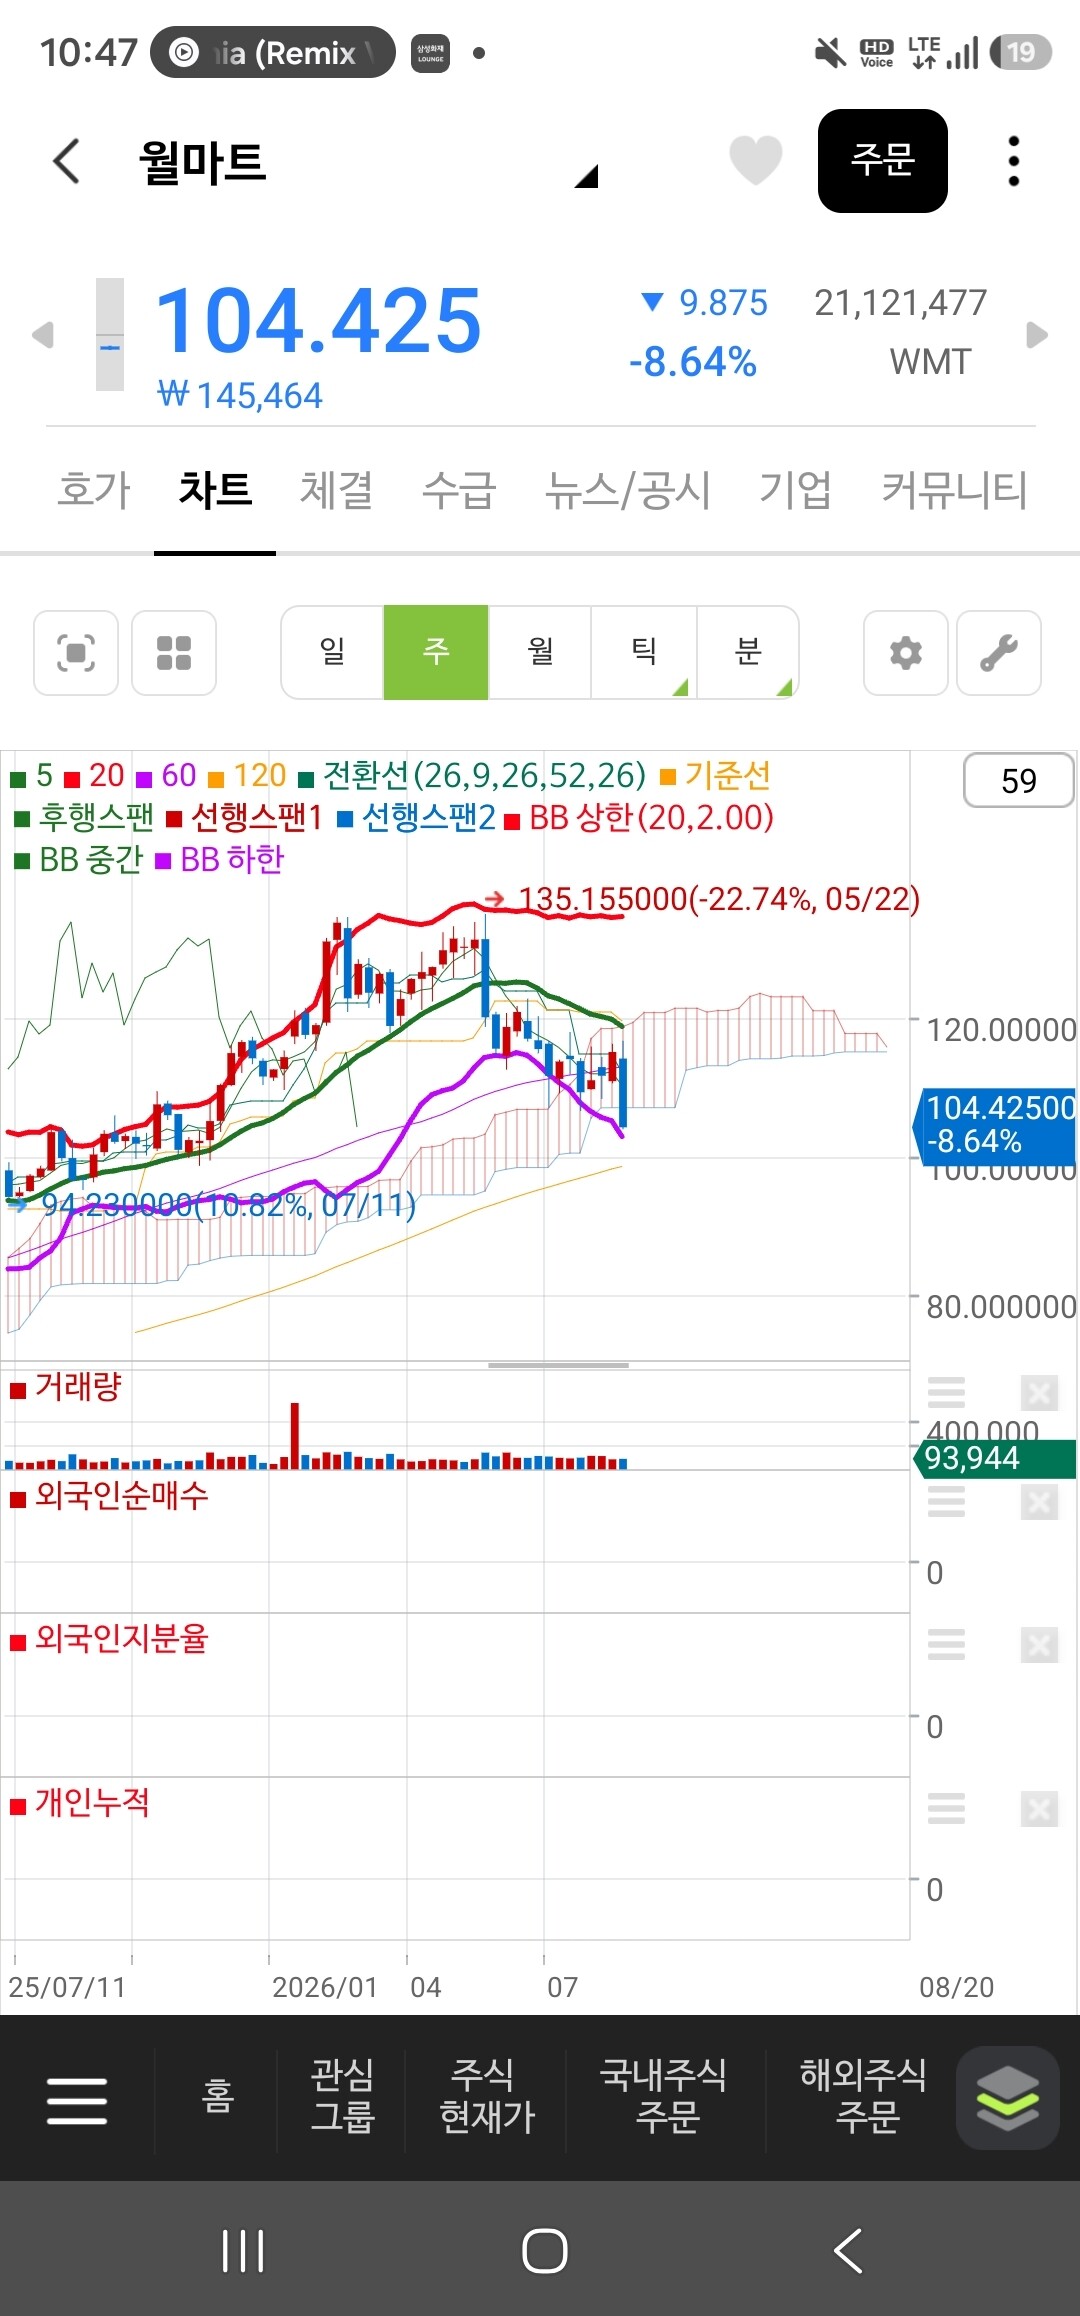Screen dimensions: 1080x2316
Task: Open 주식현재가 in bottom navigation
Action: (x=487, y=2096)
